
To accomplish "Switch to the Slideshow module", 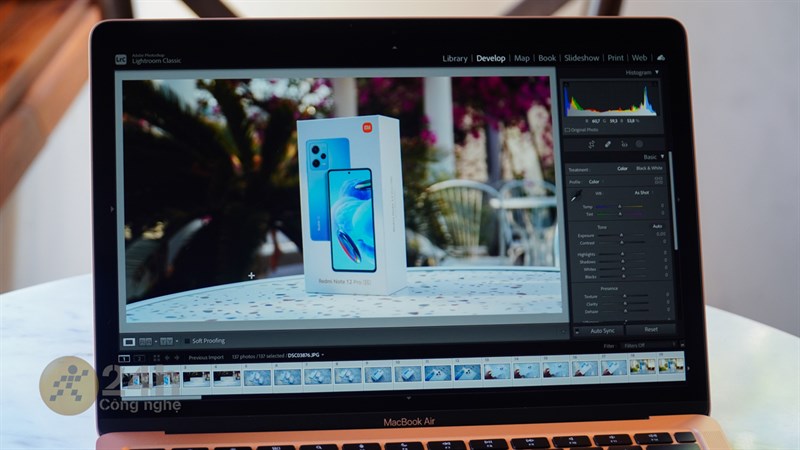I will pyautogui.click(x=582, y=58).
